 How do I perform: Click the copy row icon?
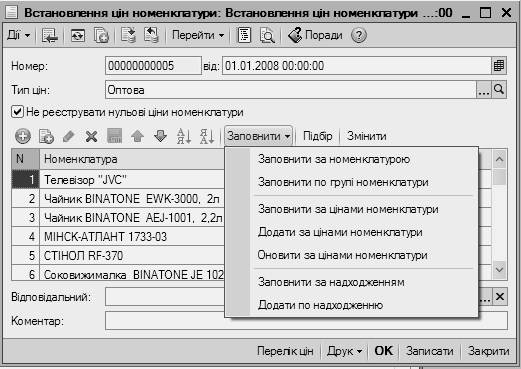(46, 136)
